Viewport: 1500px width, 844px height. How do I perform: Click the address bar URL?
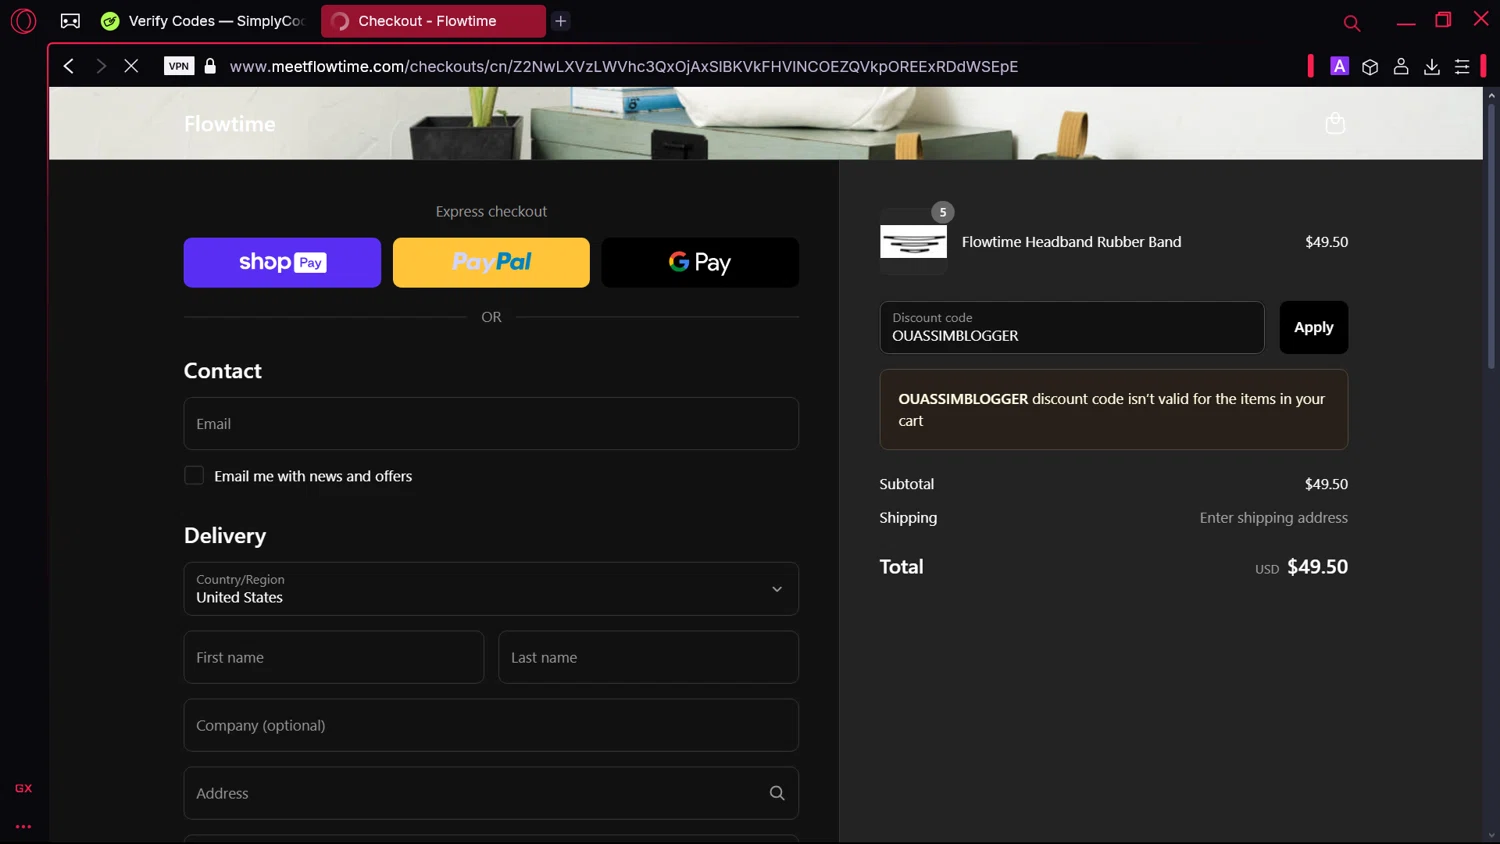click(623, 66)
